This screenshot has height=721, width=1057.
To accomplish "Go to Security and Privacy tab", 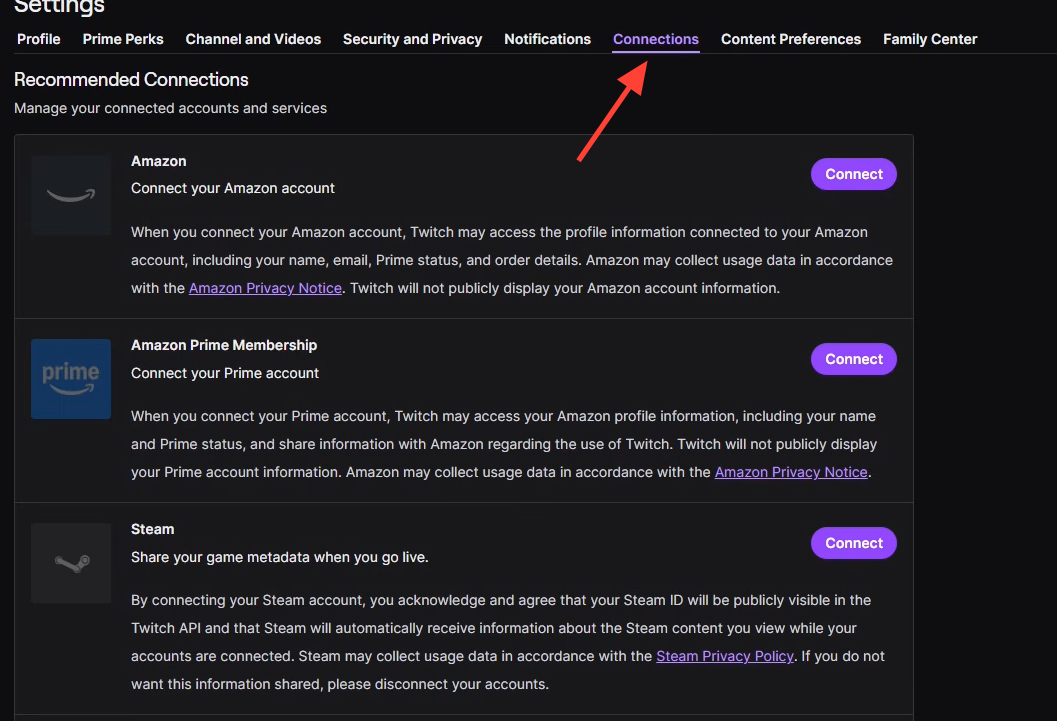I will point(413,39).
